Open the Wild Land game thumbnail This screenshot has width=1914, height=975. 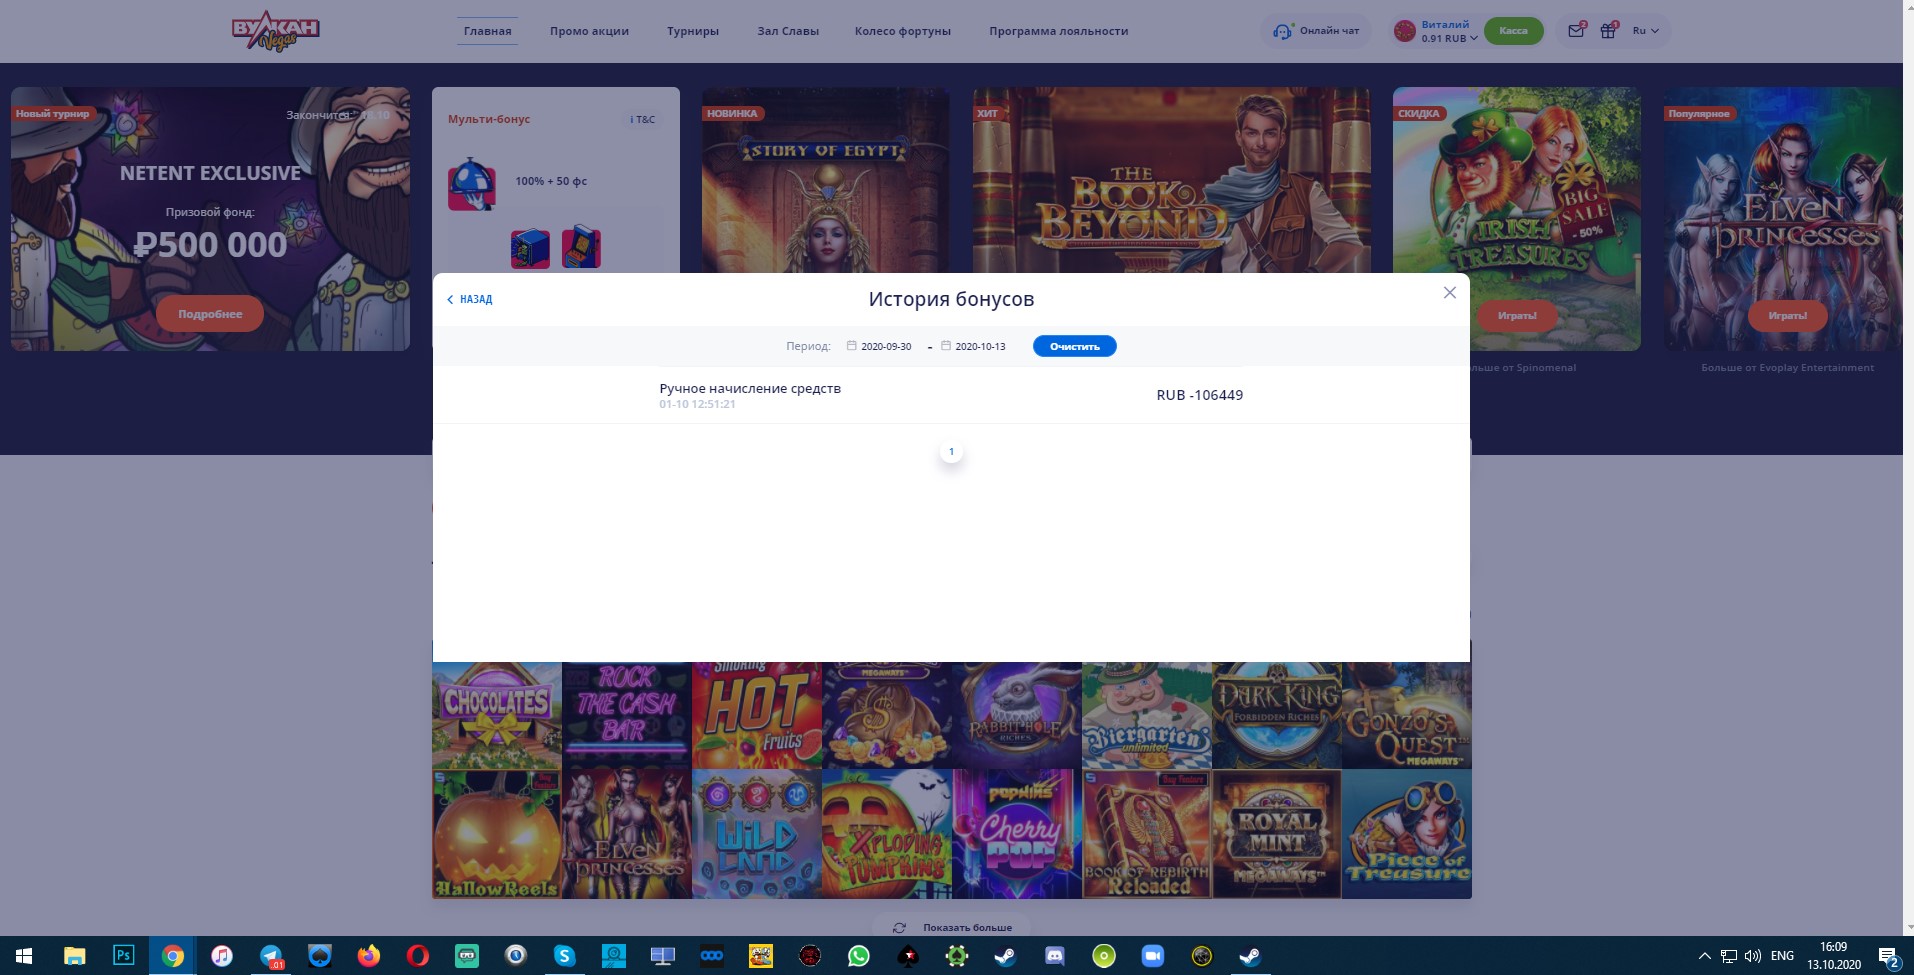[757, 834]
